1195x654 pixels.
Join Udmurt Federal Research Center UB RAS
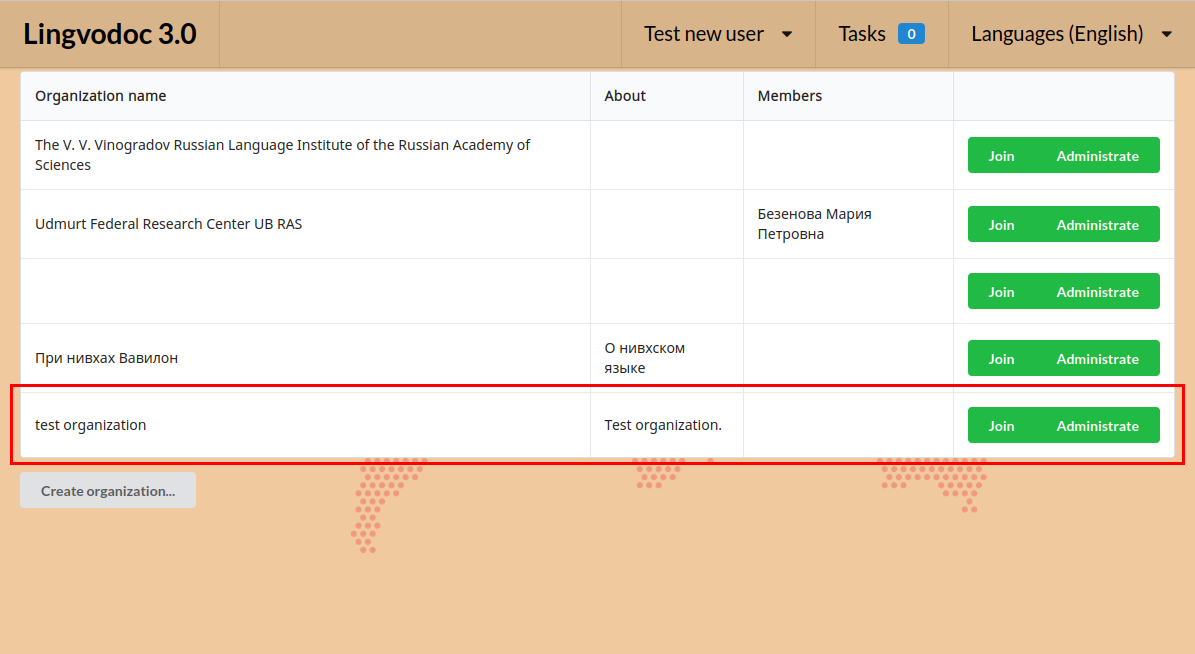click(1001, 224)
